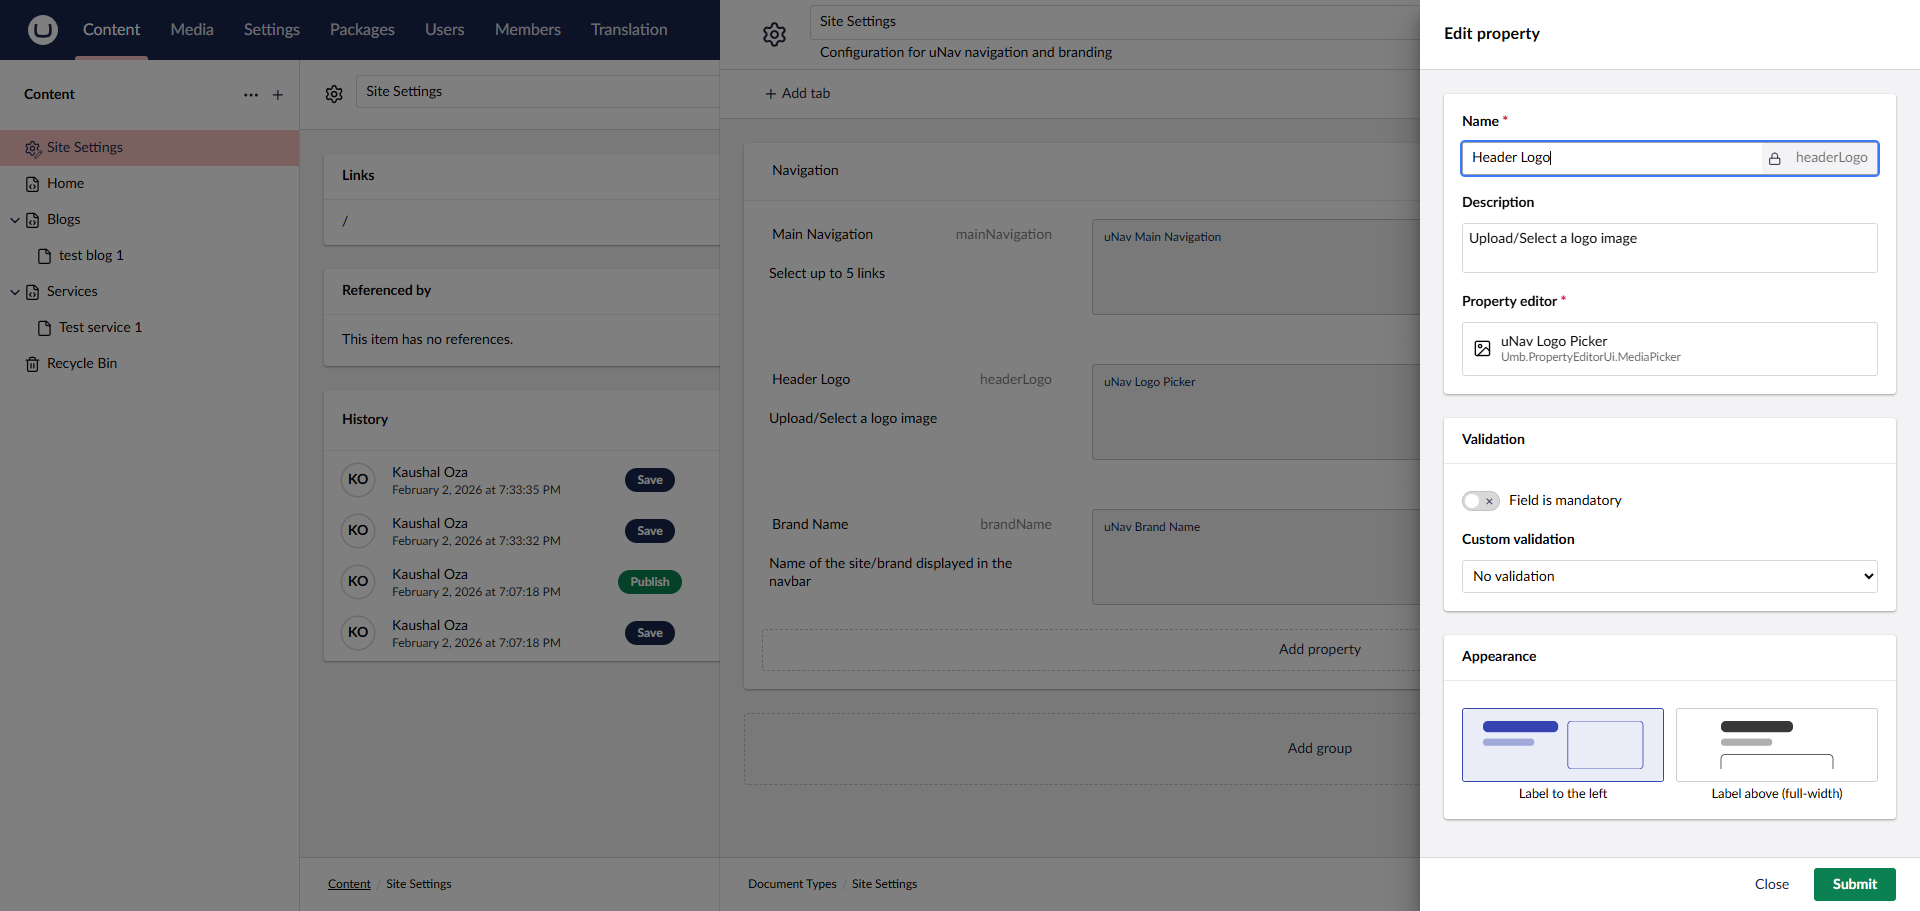Click the KO avatar for 7:33:35 PM entry
Viewport: 1920px width, 911px height.
click(x=358, y=480)
